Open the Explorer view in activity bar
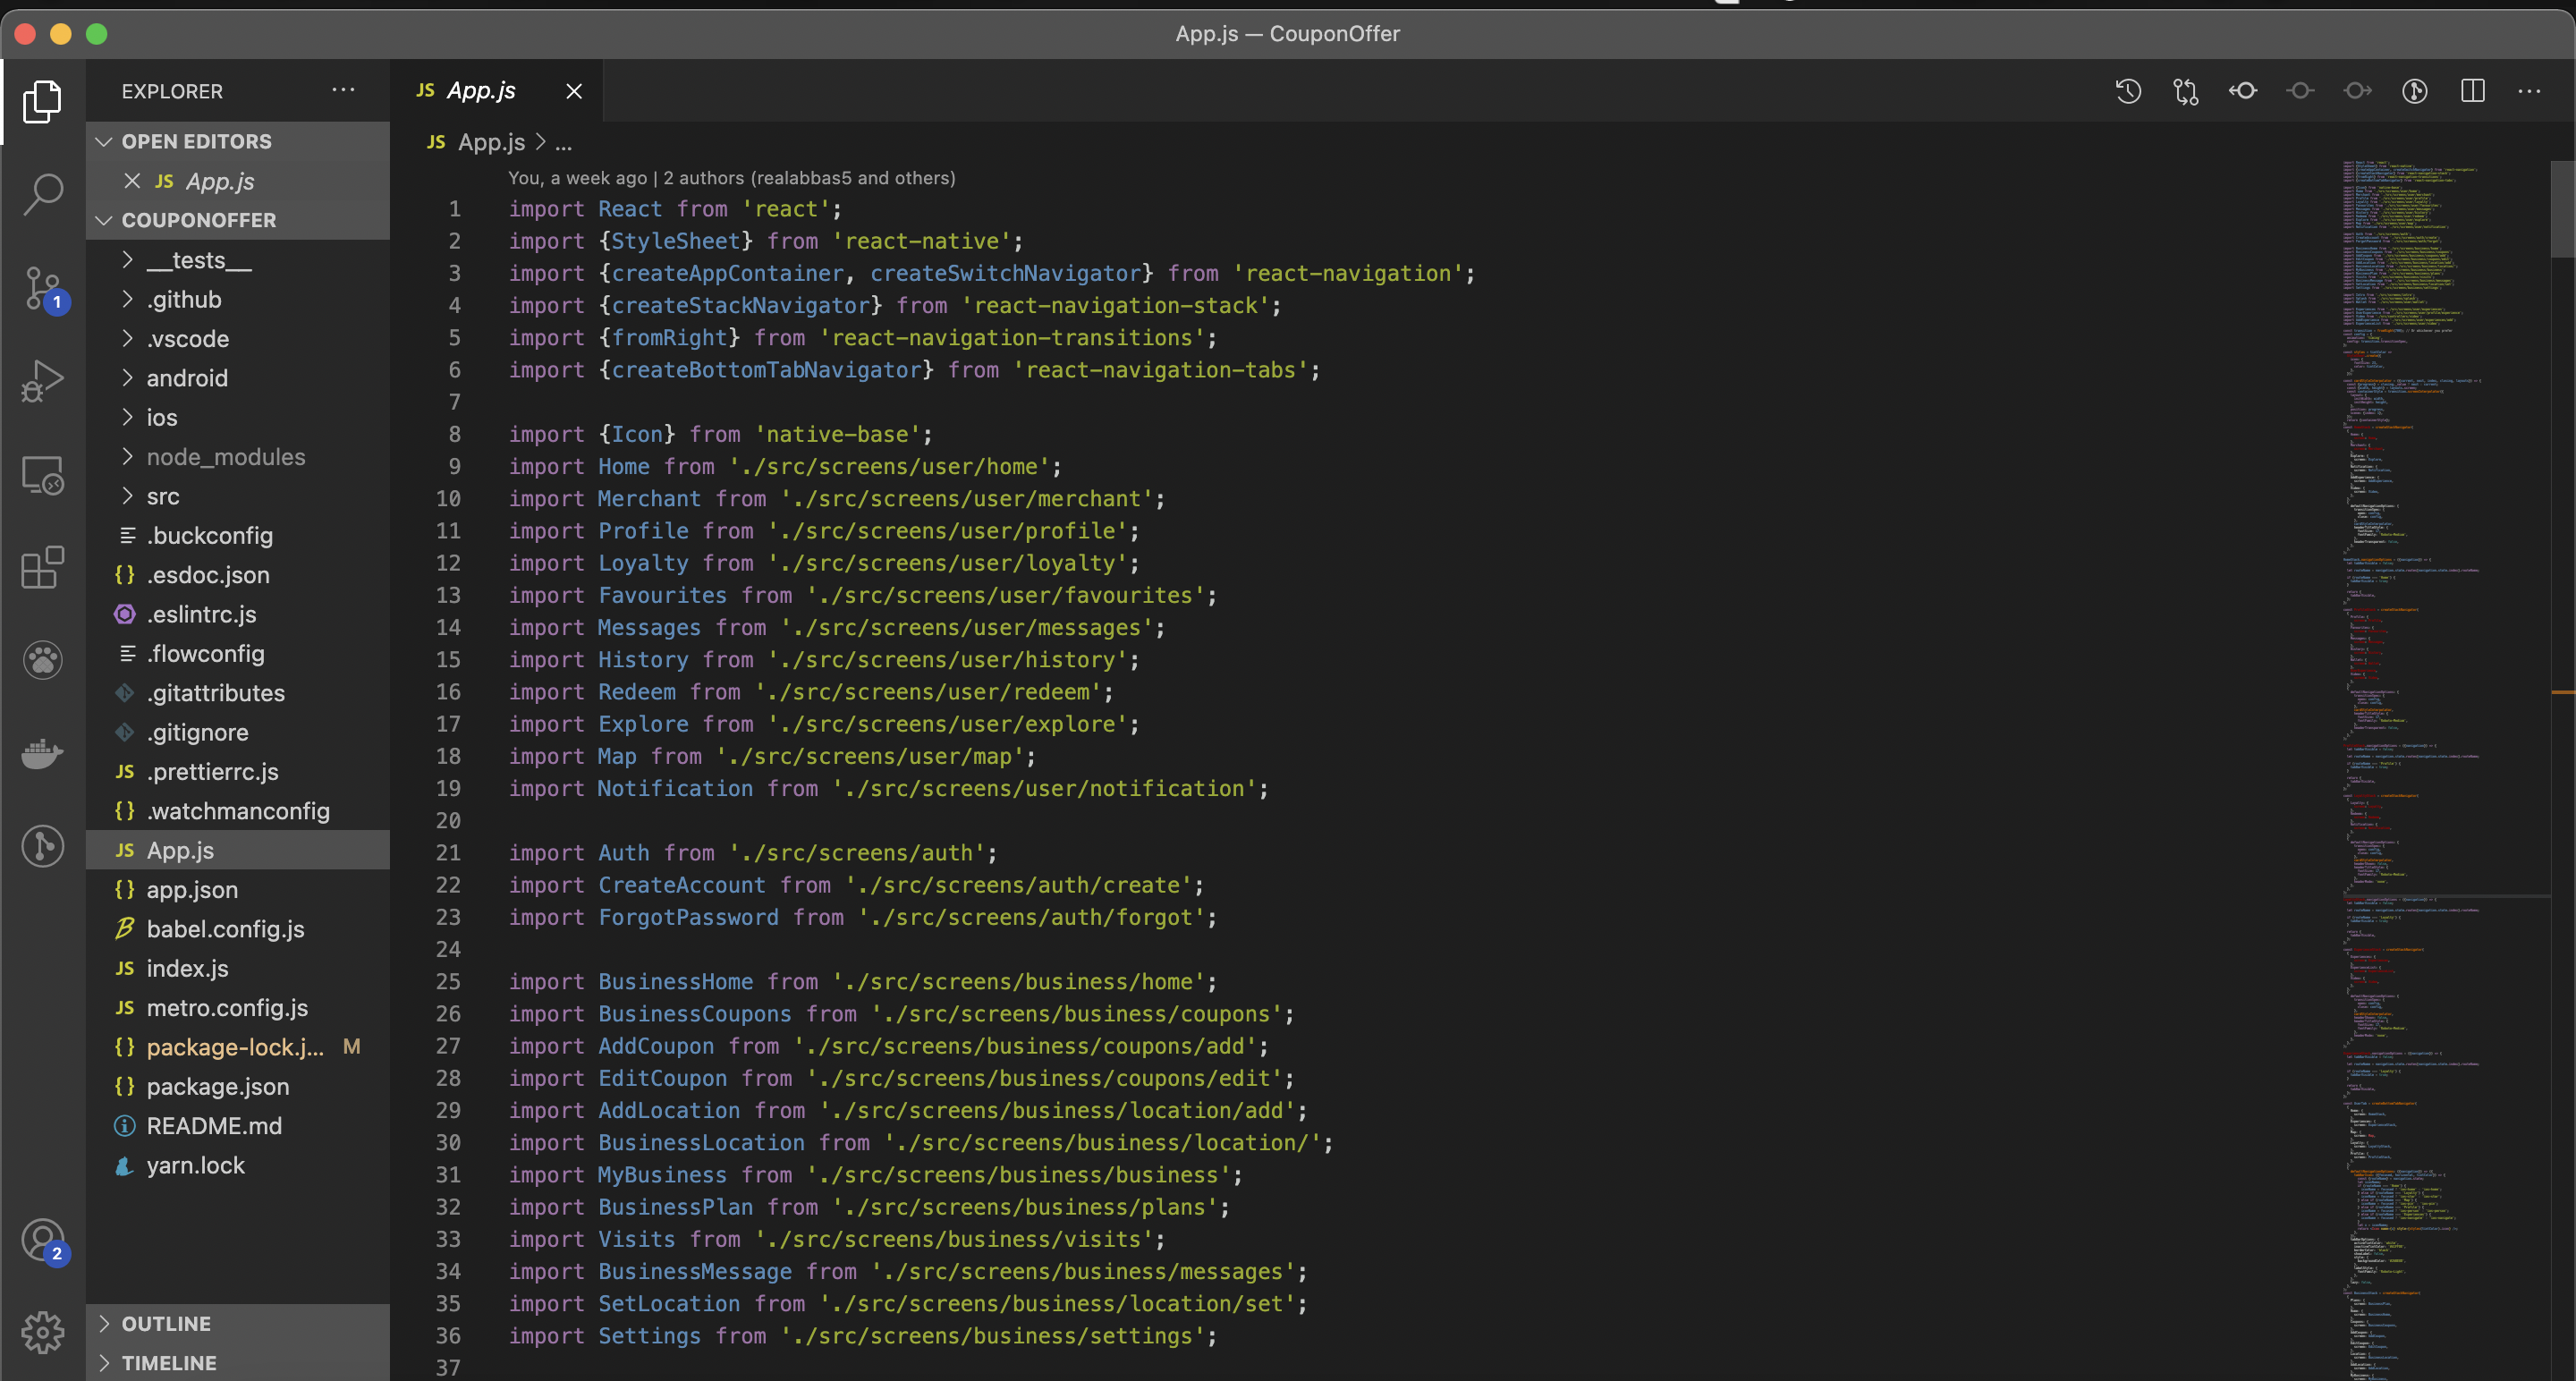2576x1381 pixels. click(x=42, y=101)
